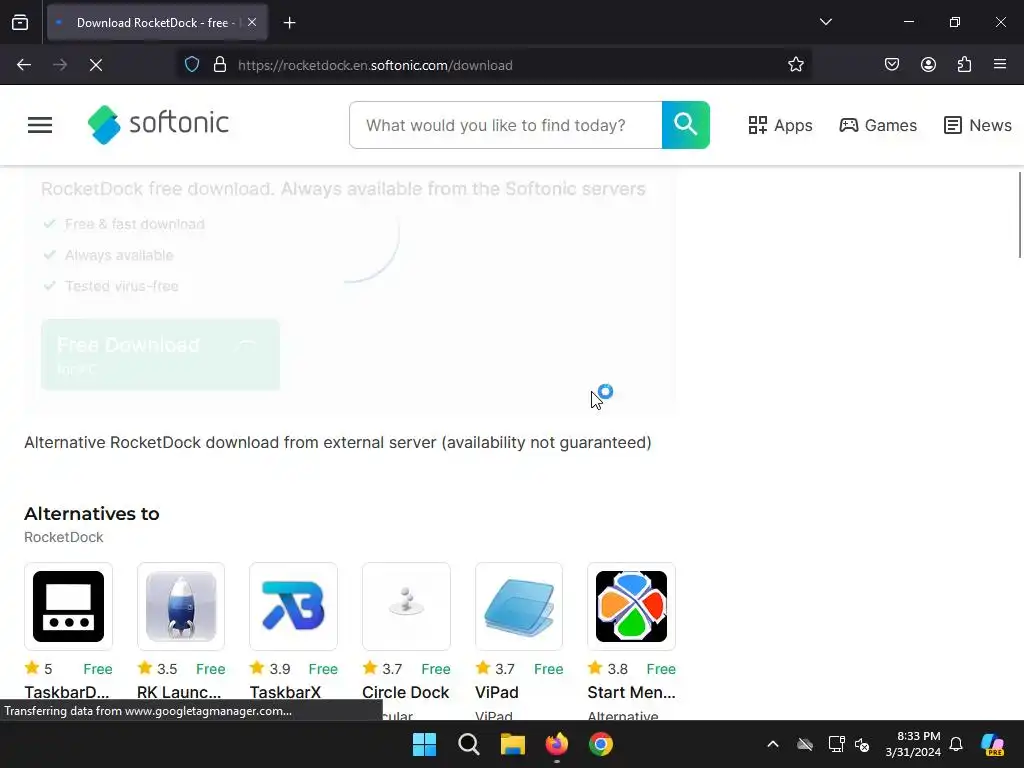
Task: Open RK Launcher rocket thumbnail
Action: coord(181,607)
